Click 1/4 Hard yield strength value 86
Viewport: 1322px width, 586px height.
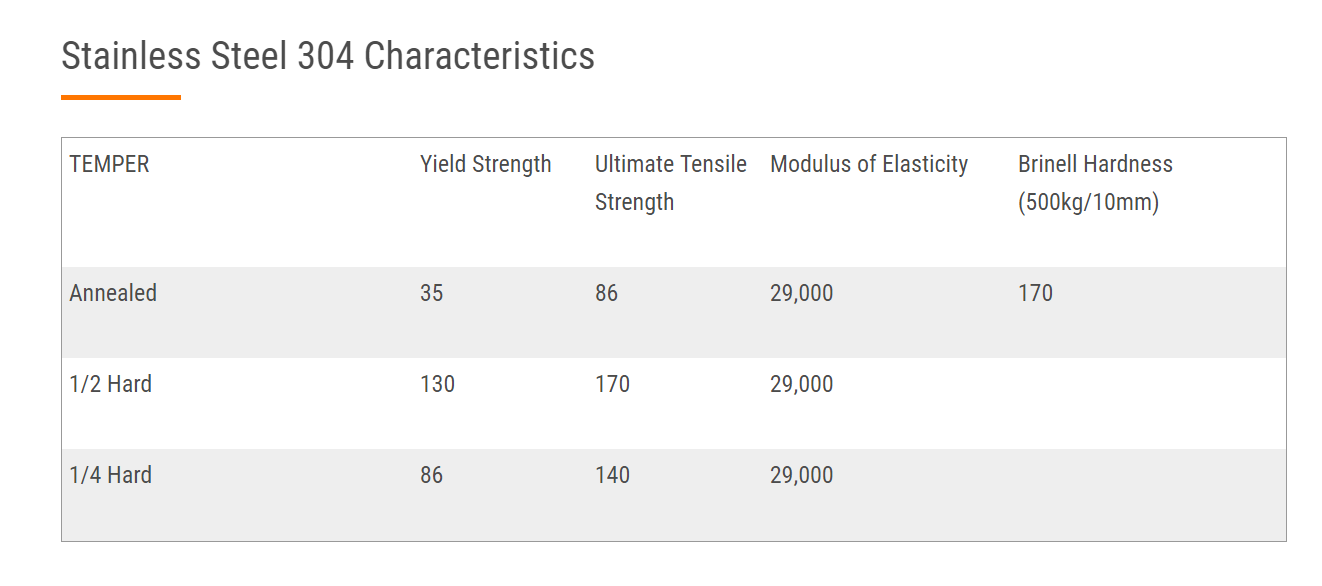[x=432, y=475]
